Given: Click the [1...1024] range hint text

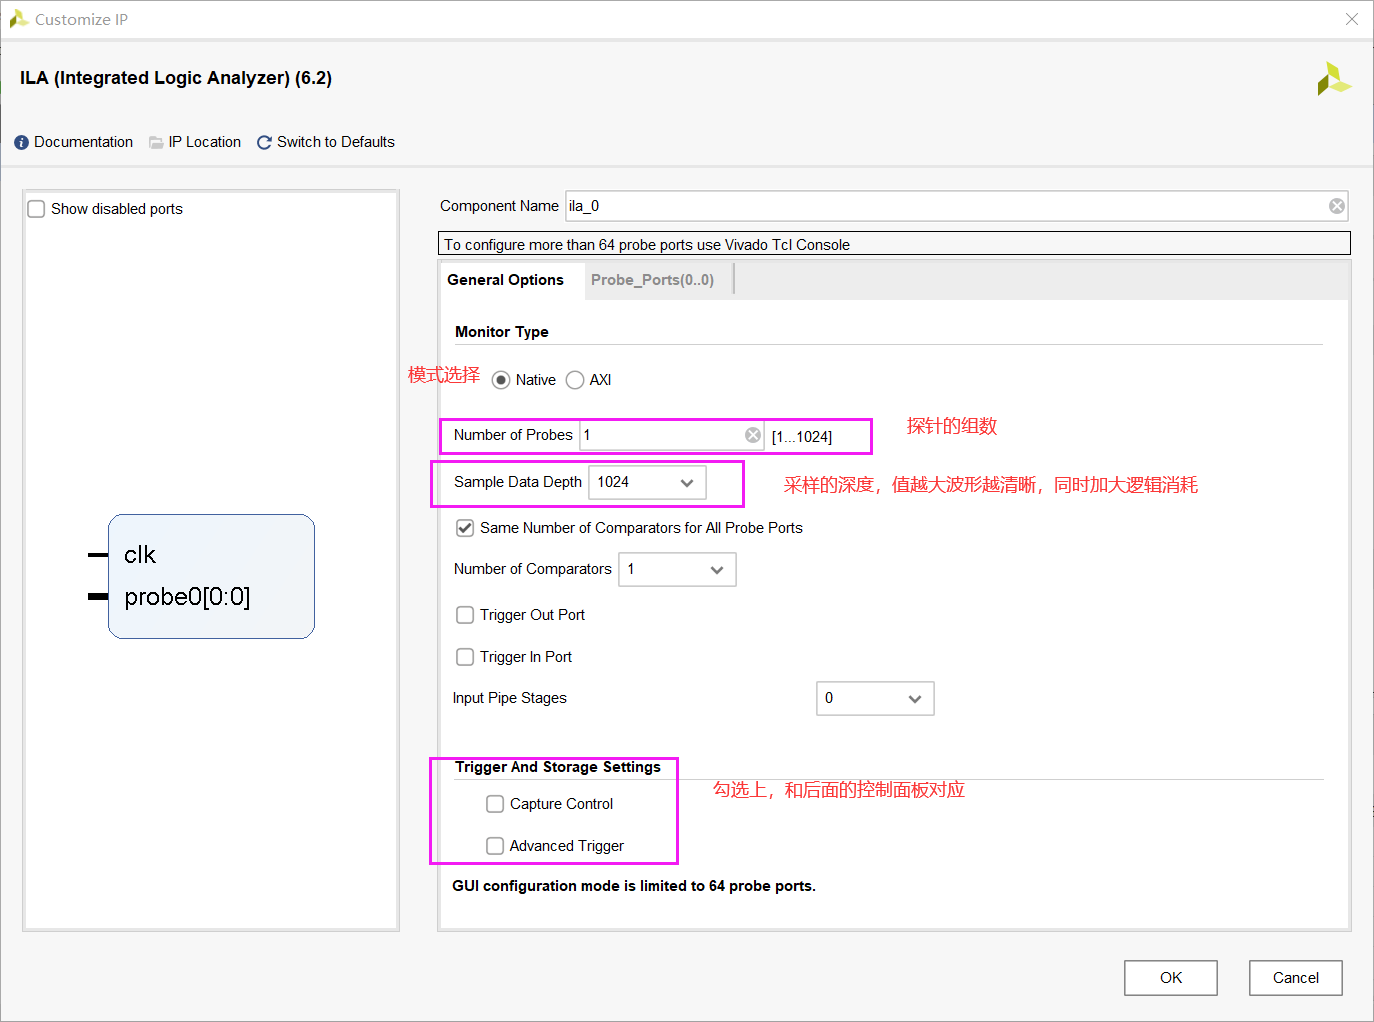Looking at the screenshot, I should [x=802, y=437].
